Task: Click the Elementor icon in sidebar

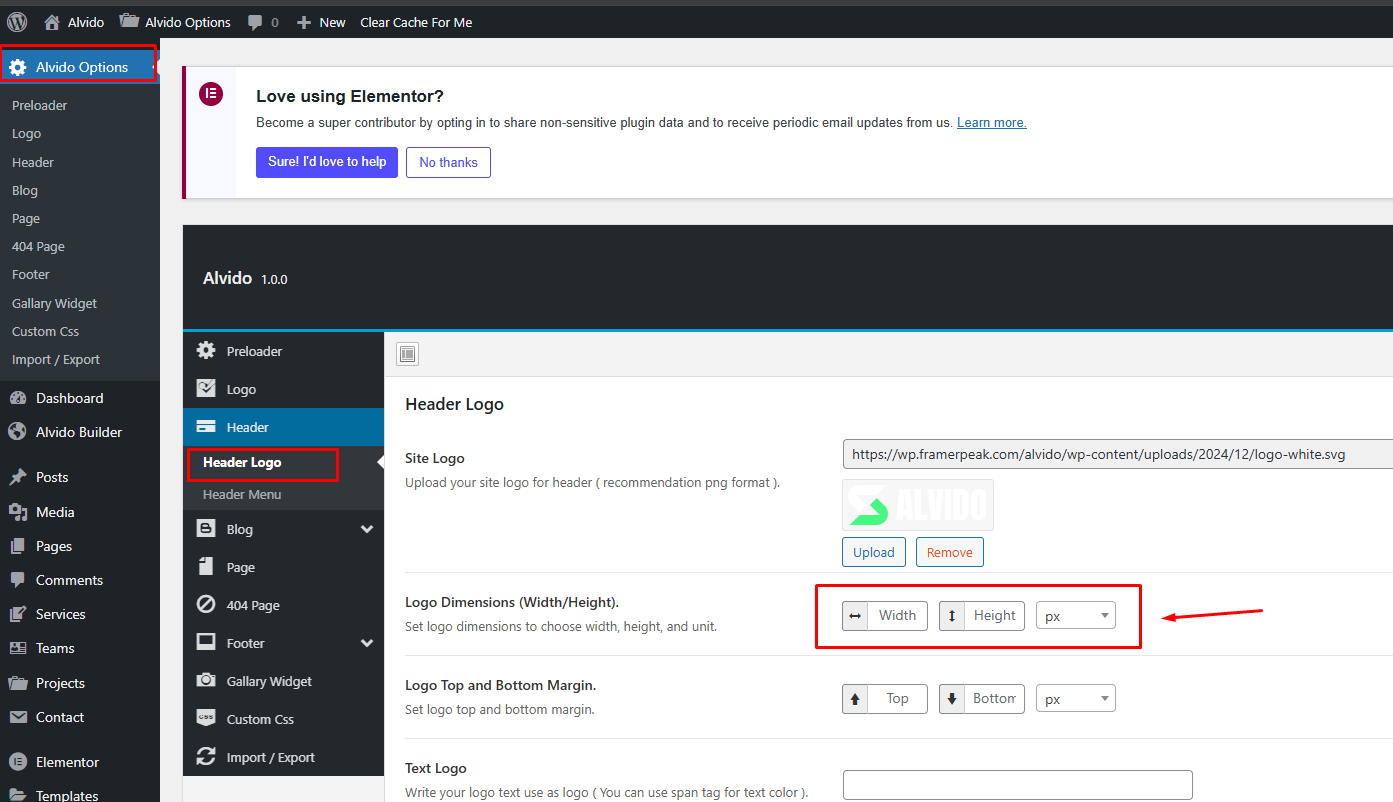Action: pyautogui.click(x=17, y=762)
